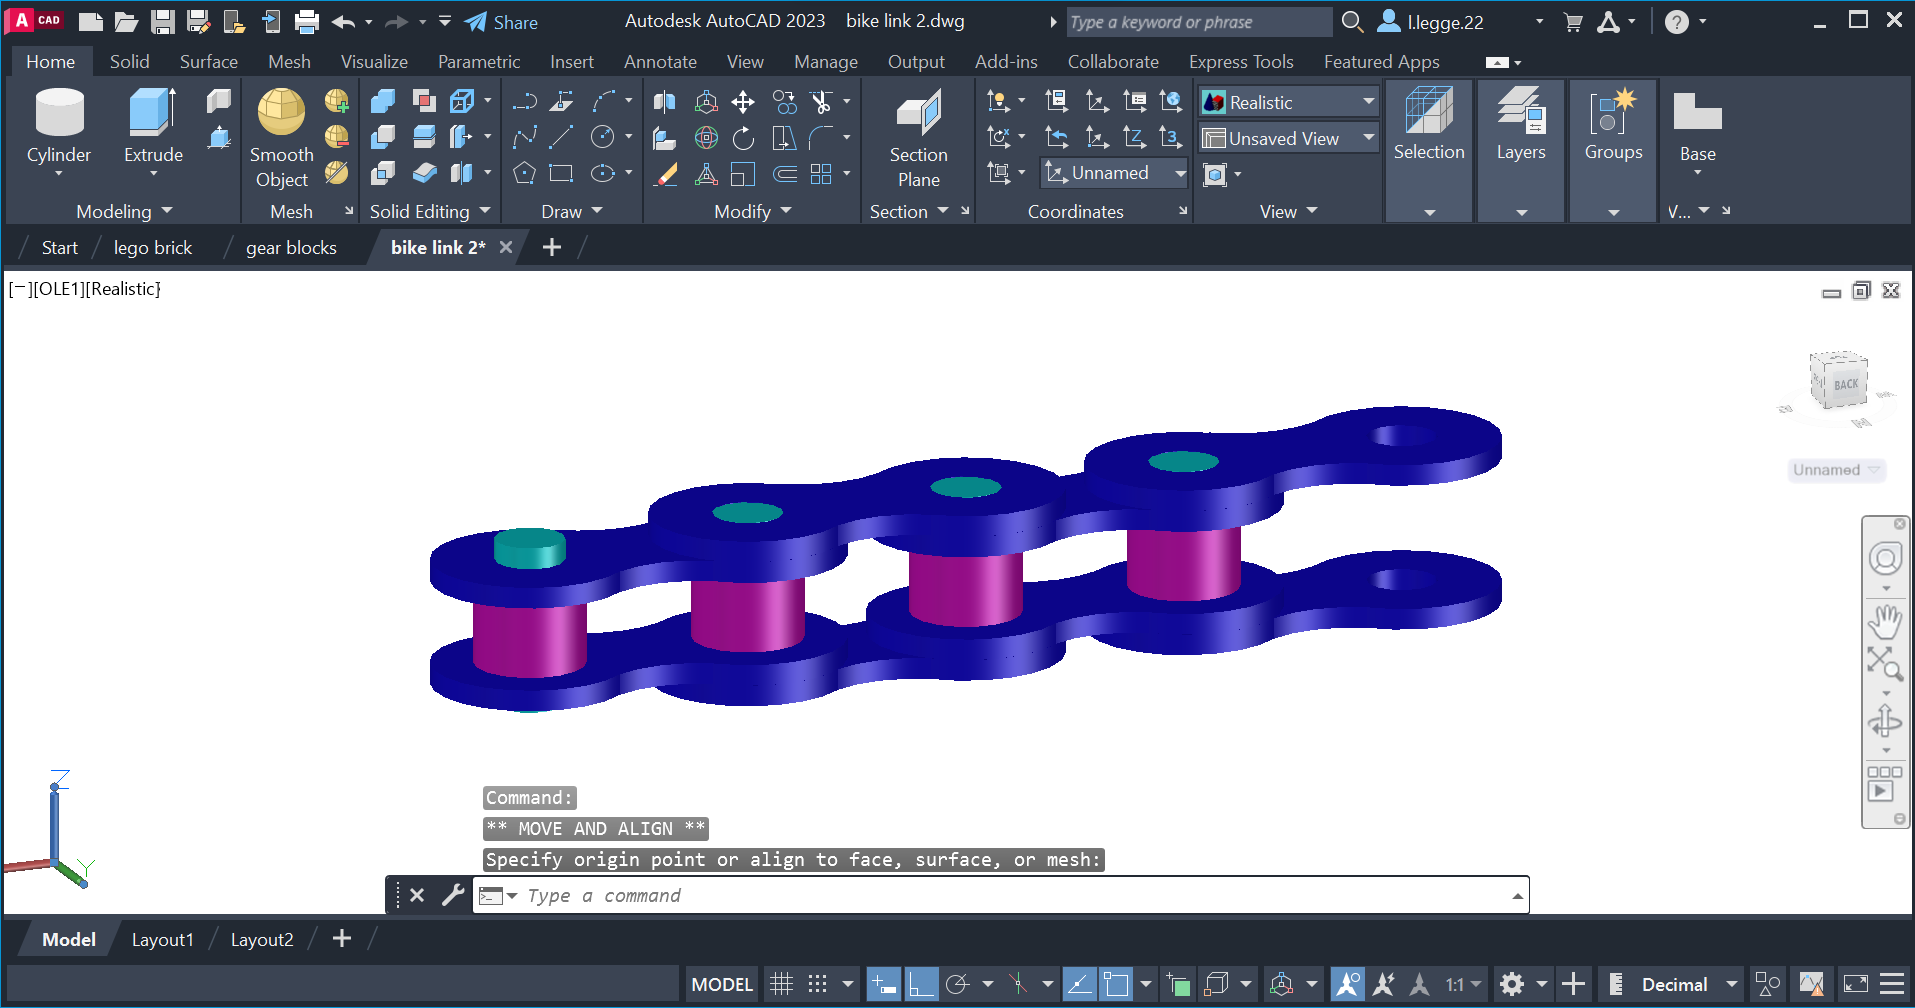Open the Solid ribbon tab

[x=129, y=61]
